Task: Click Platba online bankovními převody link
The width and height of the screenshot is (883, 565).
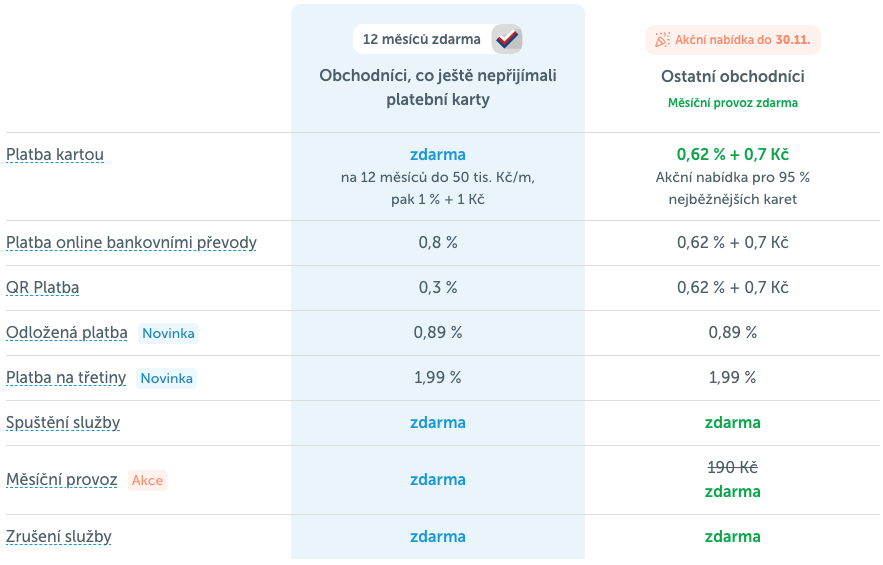Action: [131, 243]
